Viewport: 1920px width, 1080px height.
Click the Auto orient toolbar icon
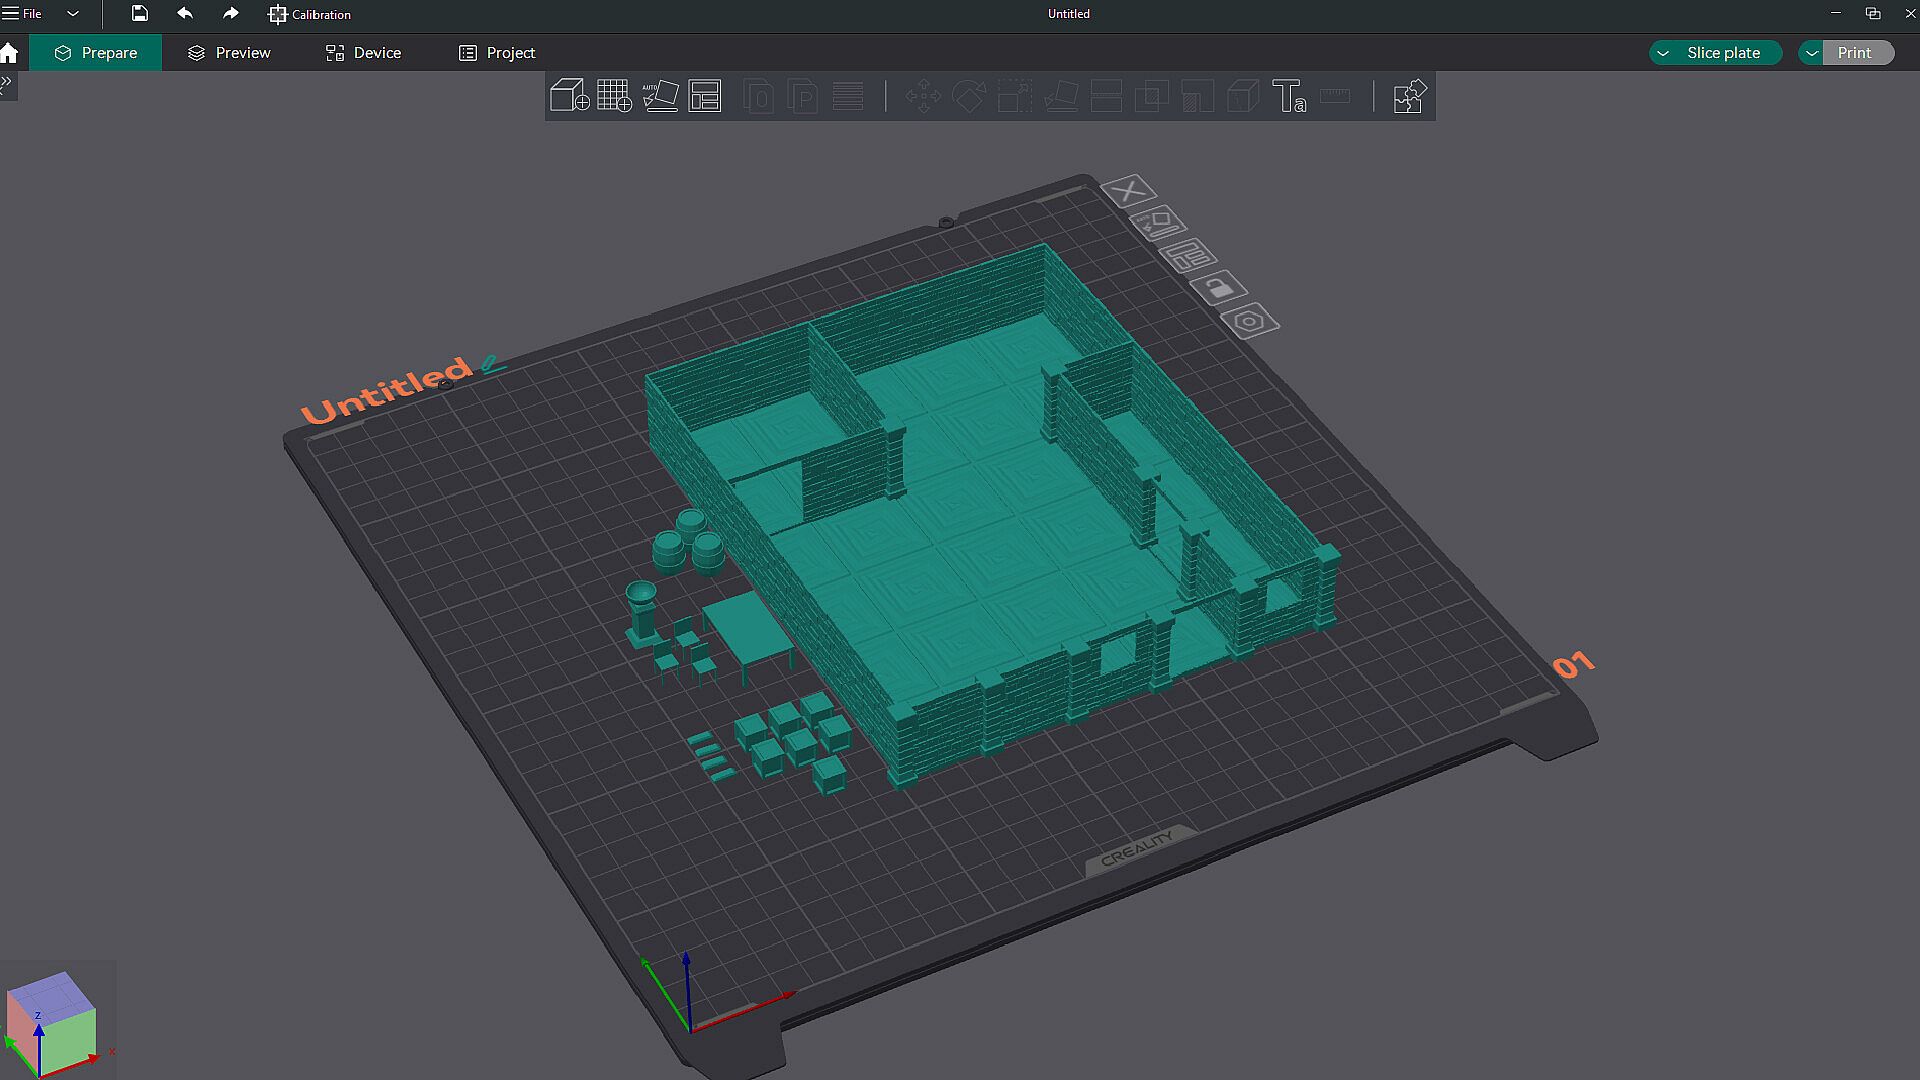(660, 96)
